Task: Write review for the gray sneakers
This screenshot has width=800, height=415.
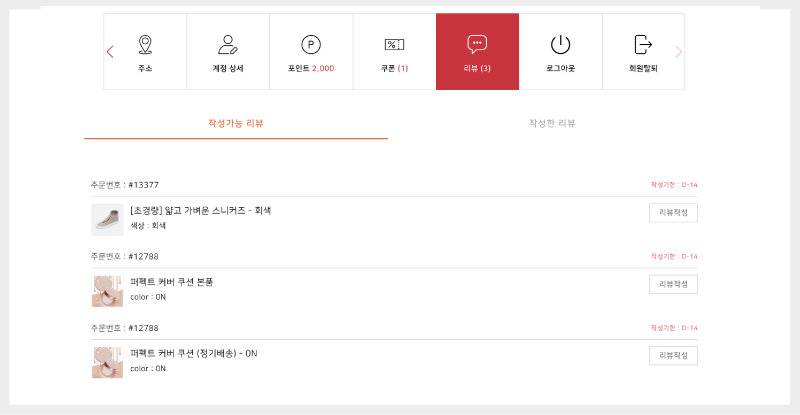Action: (673, 212)
